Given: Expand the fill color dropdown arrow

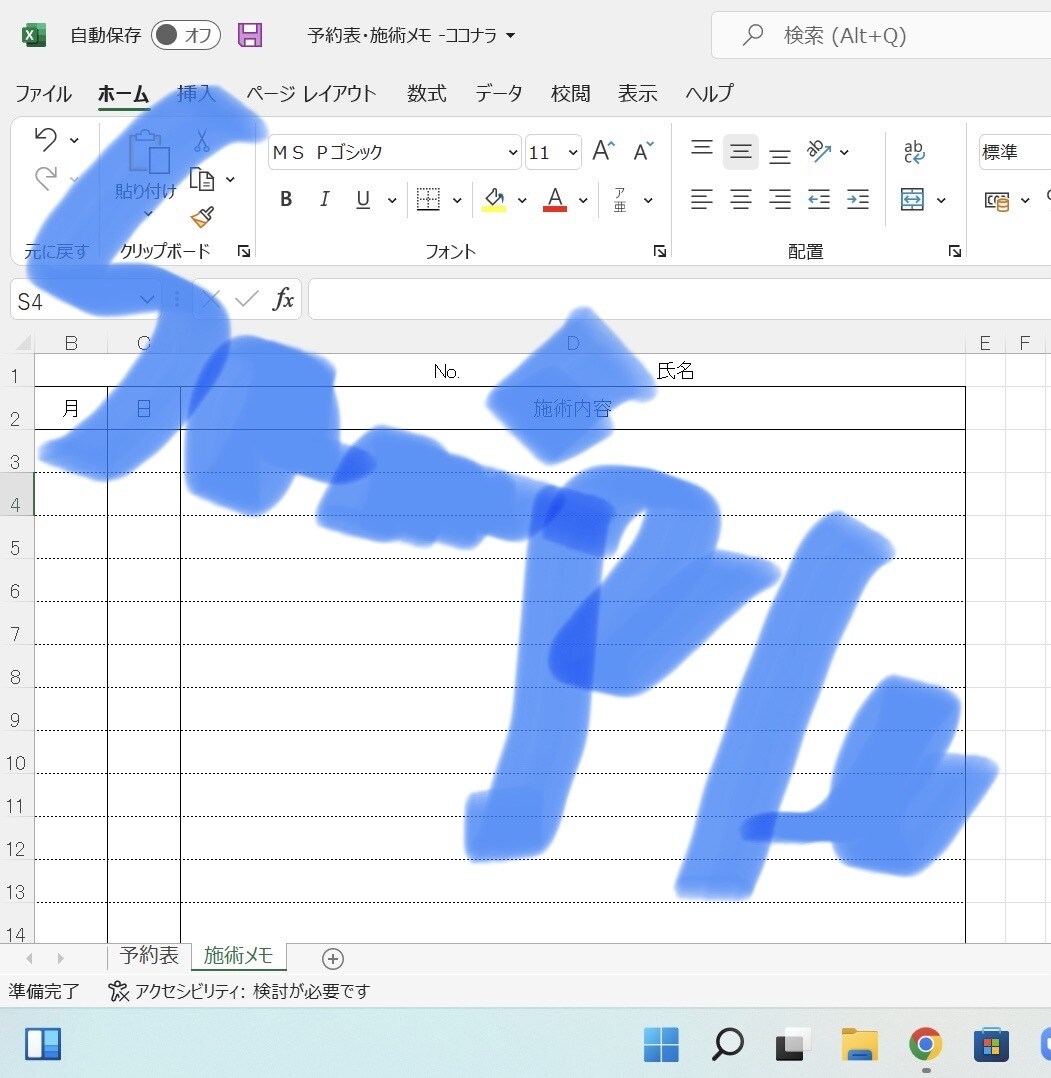Looking at the screenshot, I should click(522, 200).
